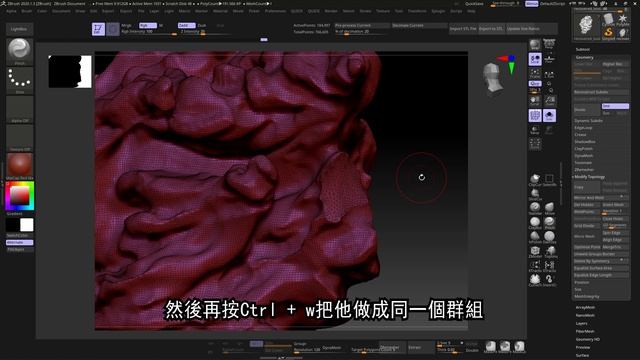Viewport: 640px width, 360px height.
Task: Click Mirror And Weld button
Action: coord(601,198)
